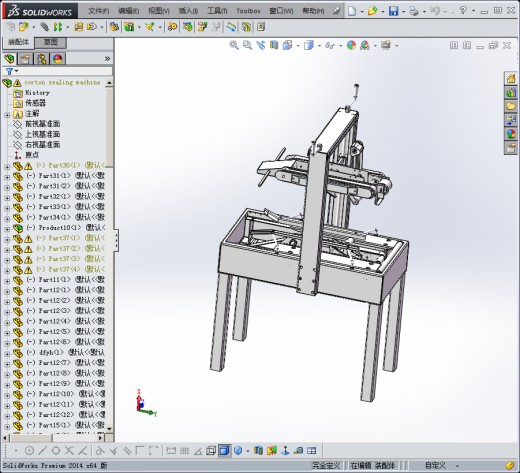Expand the 注解 annotations folder
This screenshot has width=520, height=473.
point(7,115)
